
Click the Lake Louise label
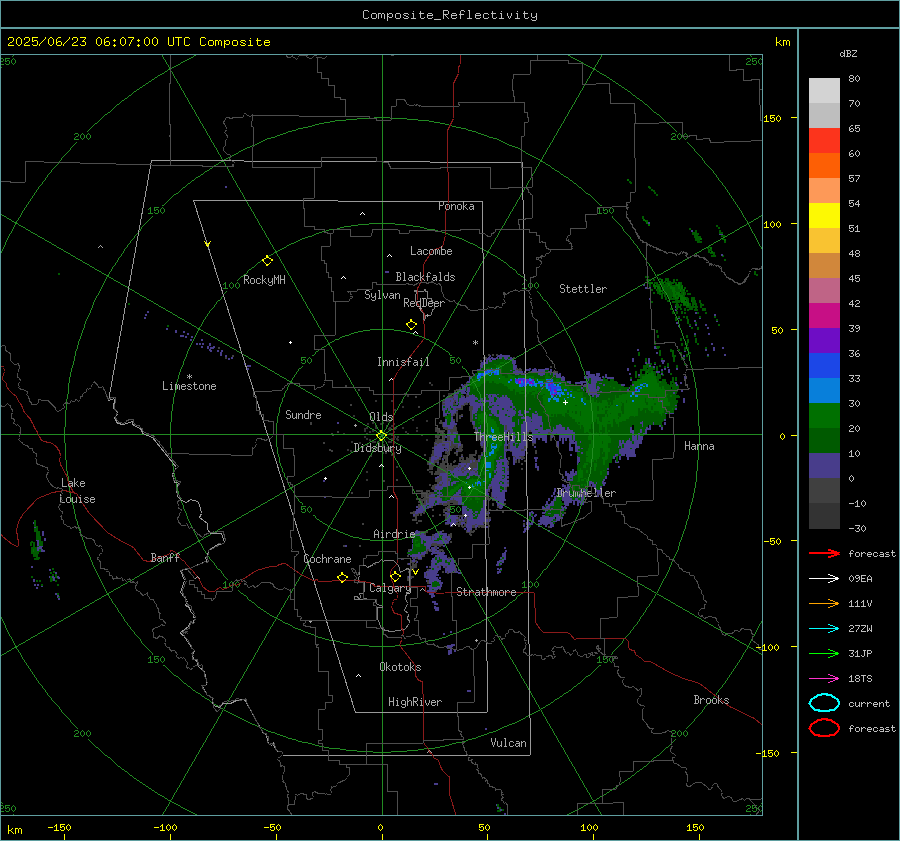[77, 491]
